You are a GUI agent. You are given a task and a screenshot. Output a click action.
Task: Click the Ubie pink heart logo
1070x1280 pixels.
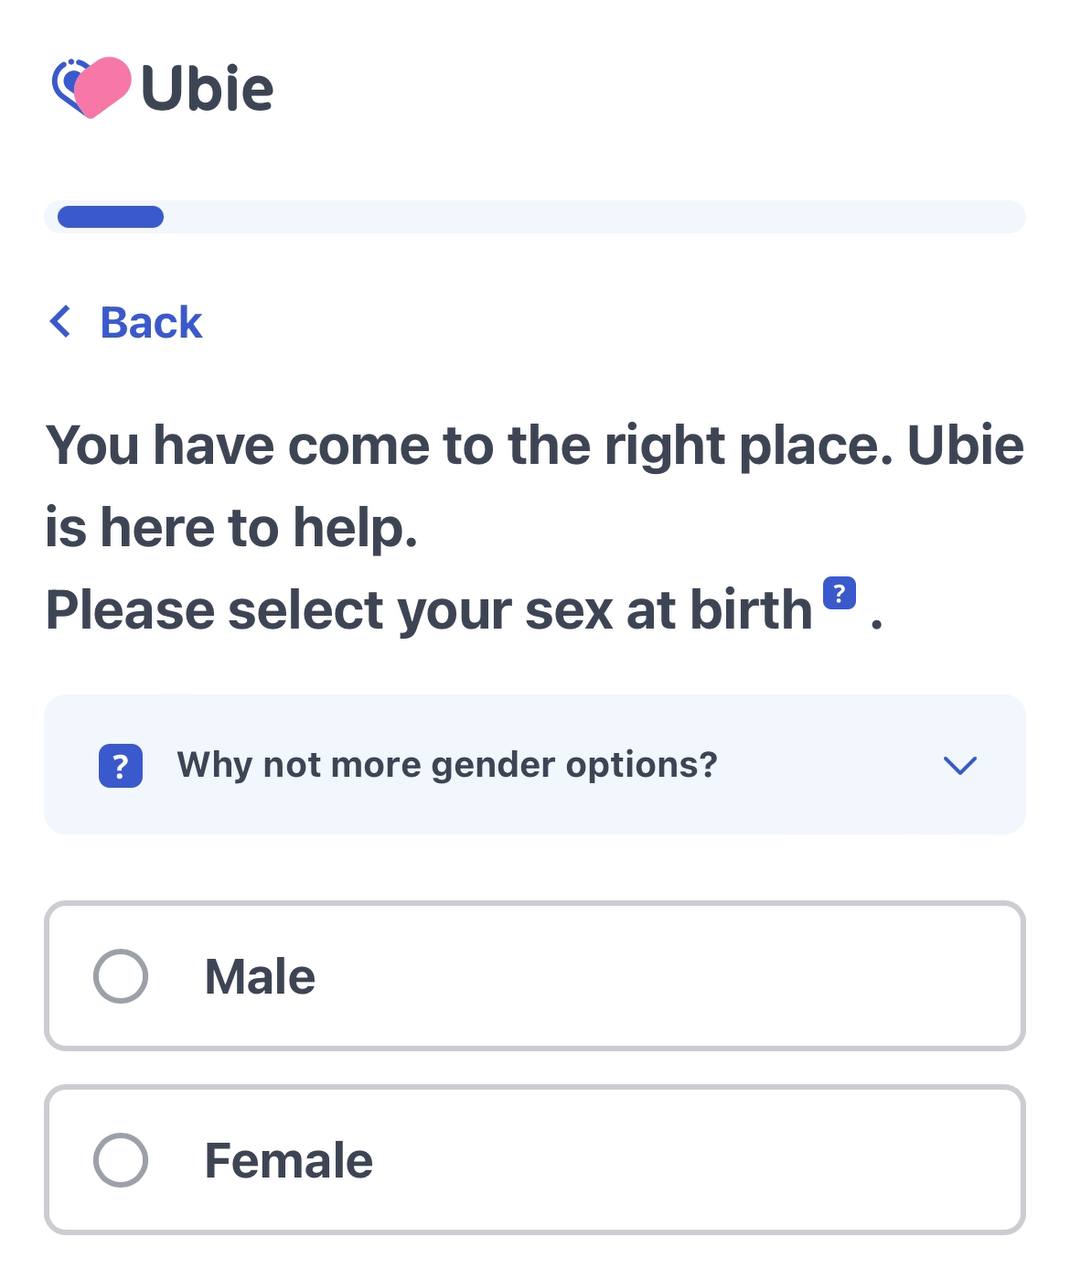click(92, 87)
